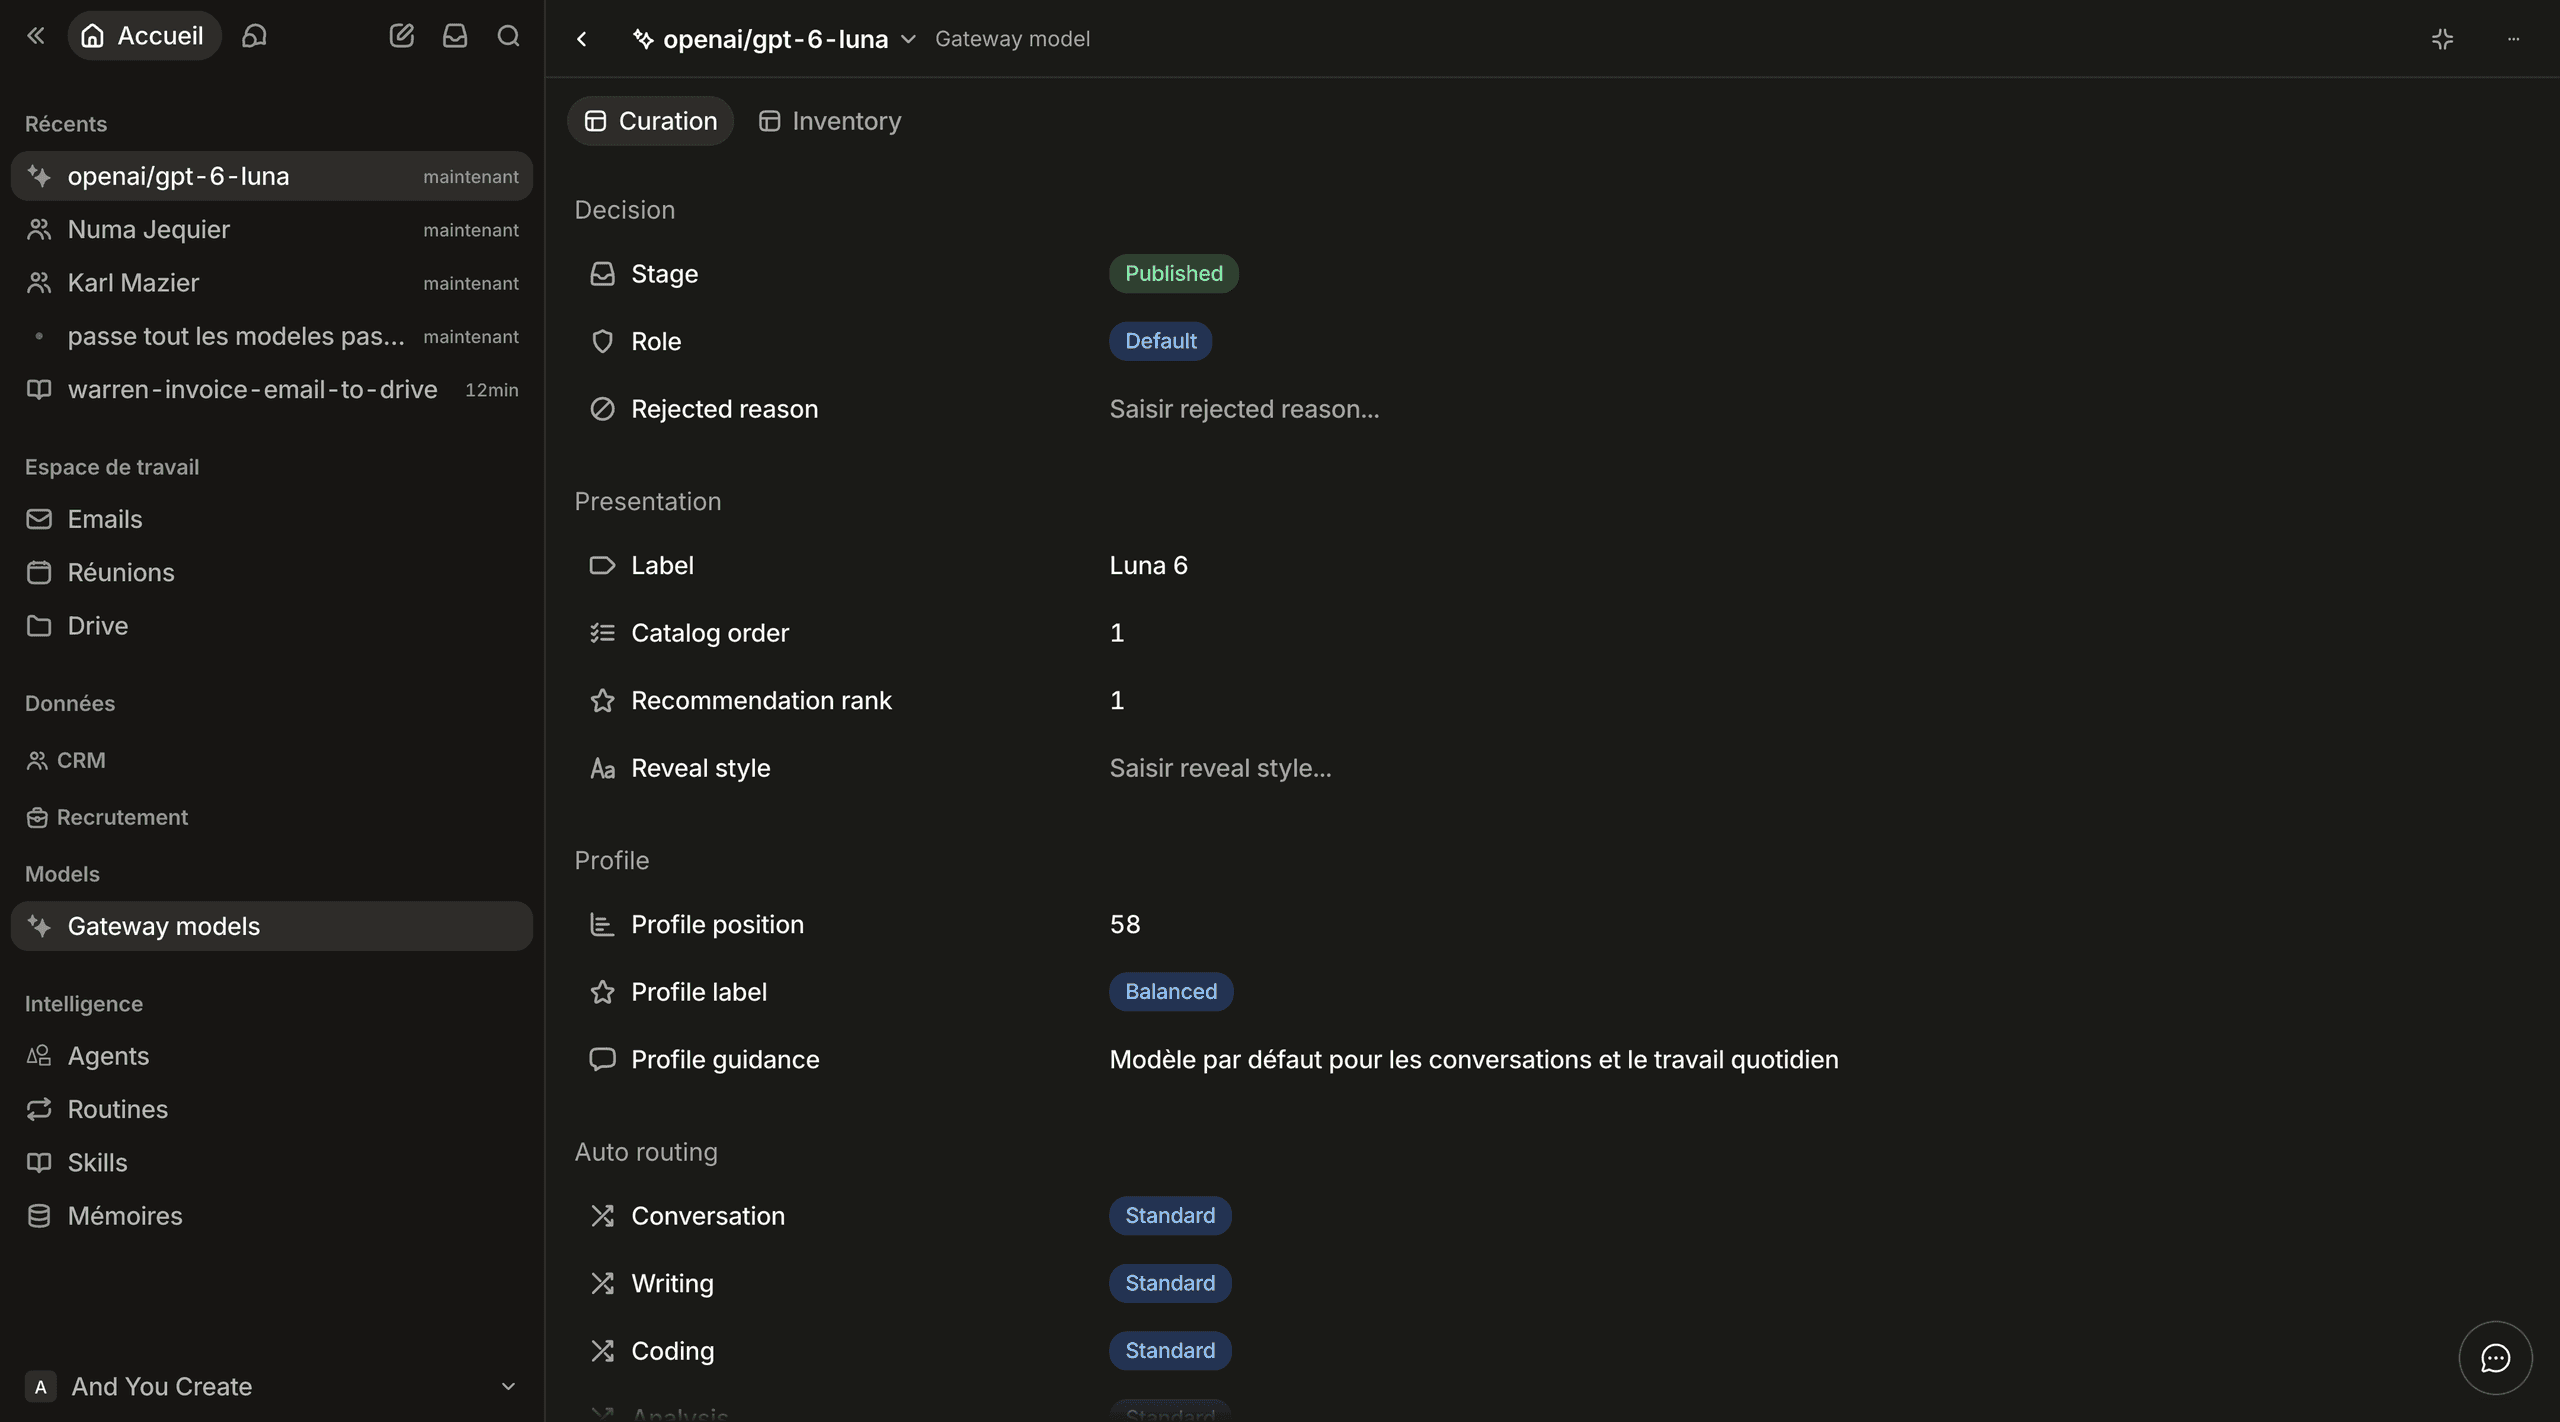This screenshot has width=2560, height=1422.
Task: Click the Conversation shuffle icon
Action: pos(602,1216)
